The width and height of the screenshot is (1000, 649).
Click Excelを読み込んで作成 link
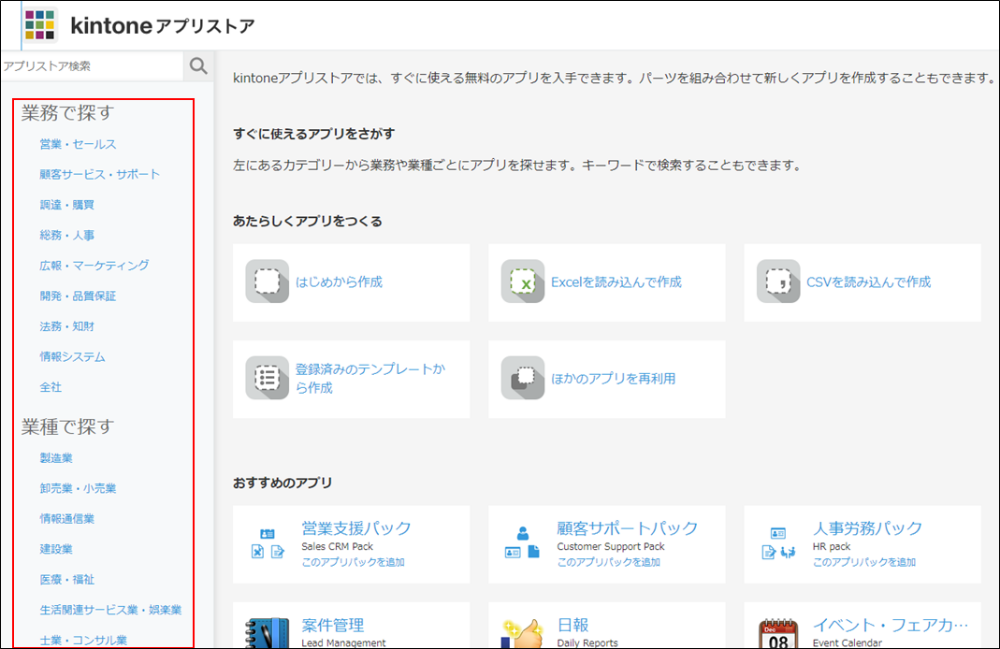click(x=616, y=282)
